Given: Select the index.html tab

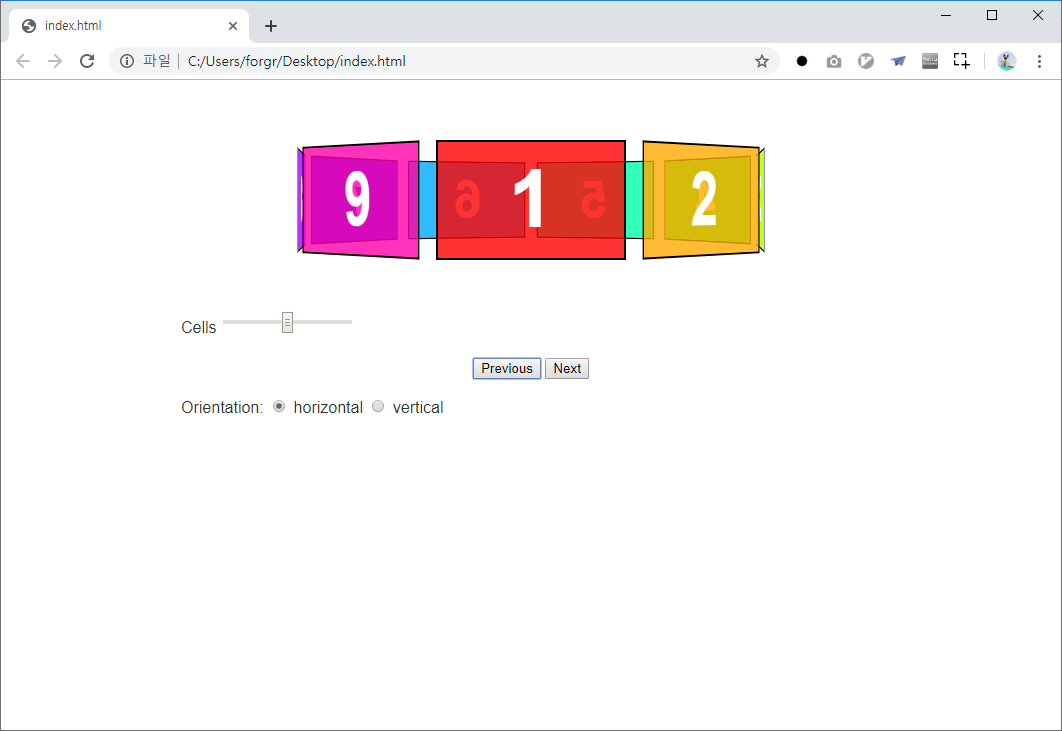Looking at the screenshot, I should tap(129, 26).
